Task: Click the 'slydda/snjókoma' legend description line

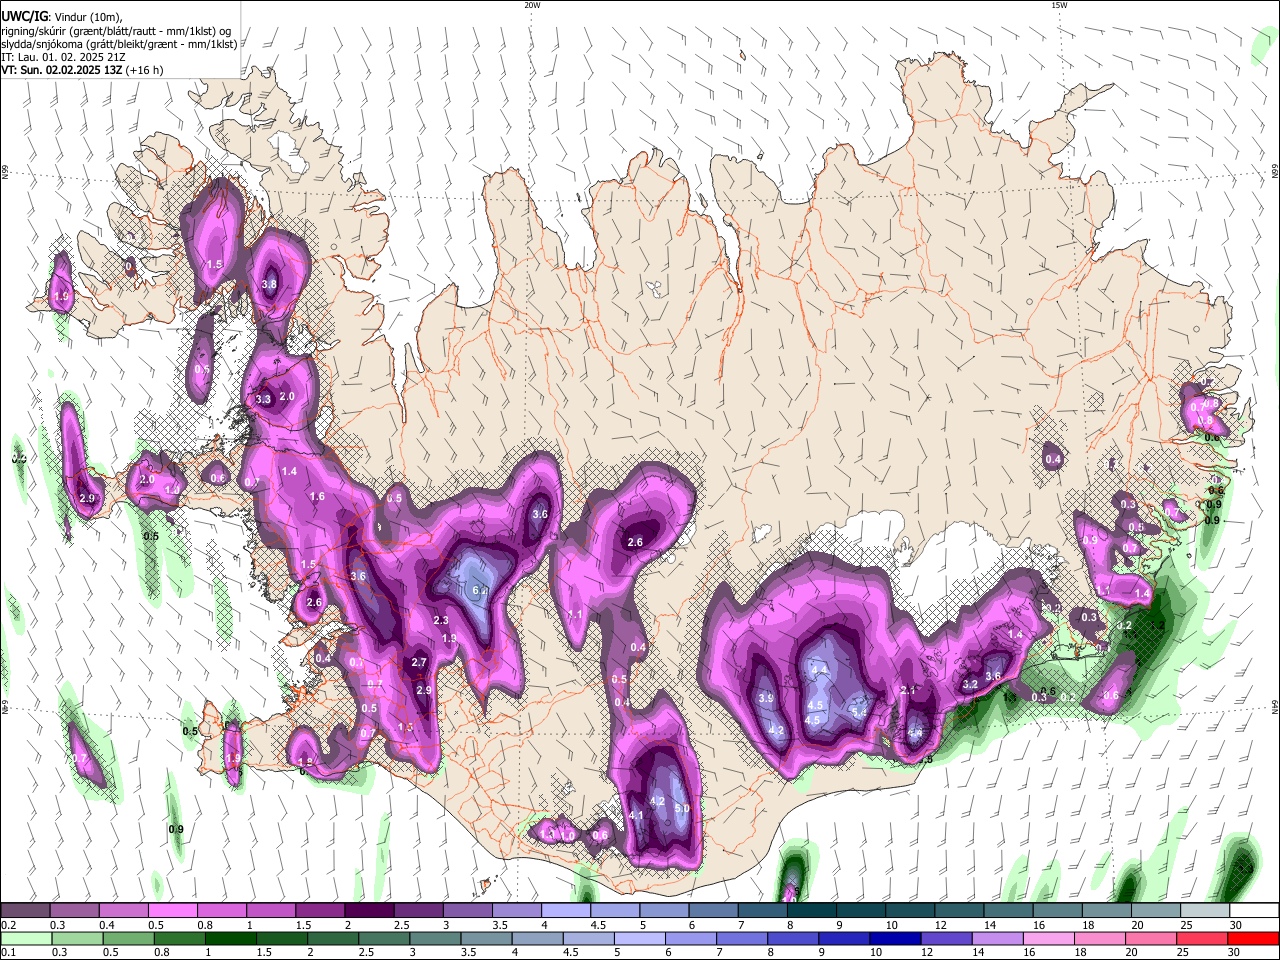Action: (119, 44)
